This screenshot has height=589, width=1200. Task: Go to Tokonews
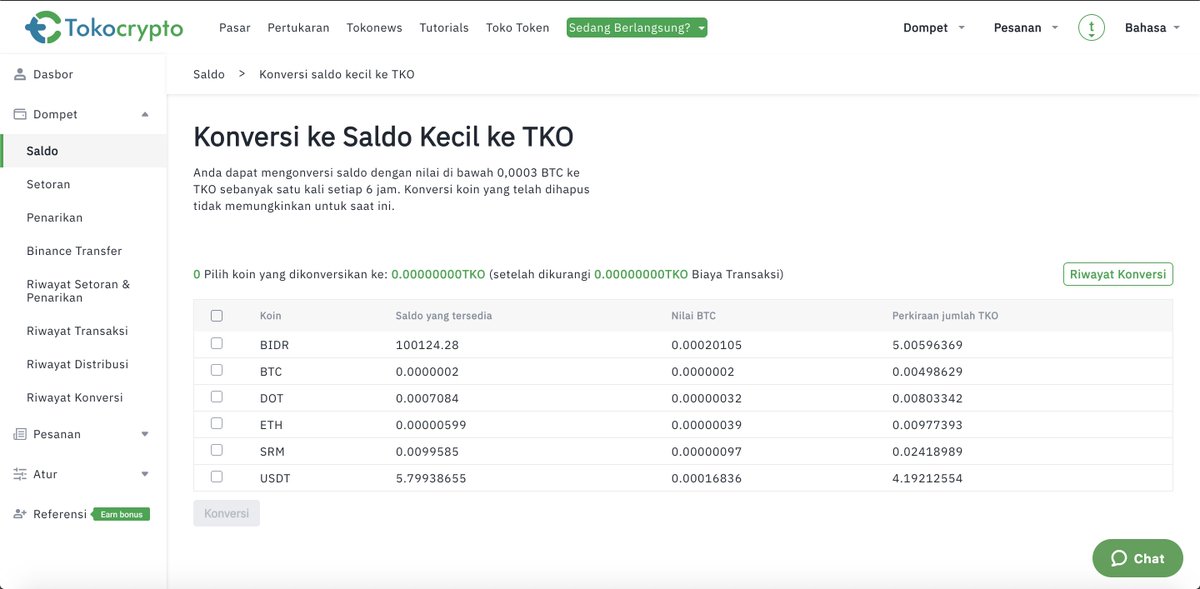pyautogui.click(x=374, y=28)
